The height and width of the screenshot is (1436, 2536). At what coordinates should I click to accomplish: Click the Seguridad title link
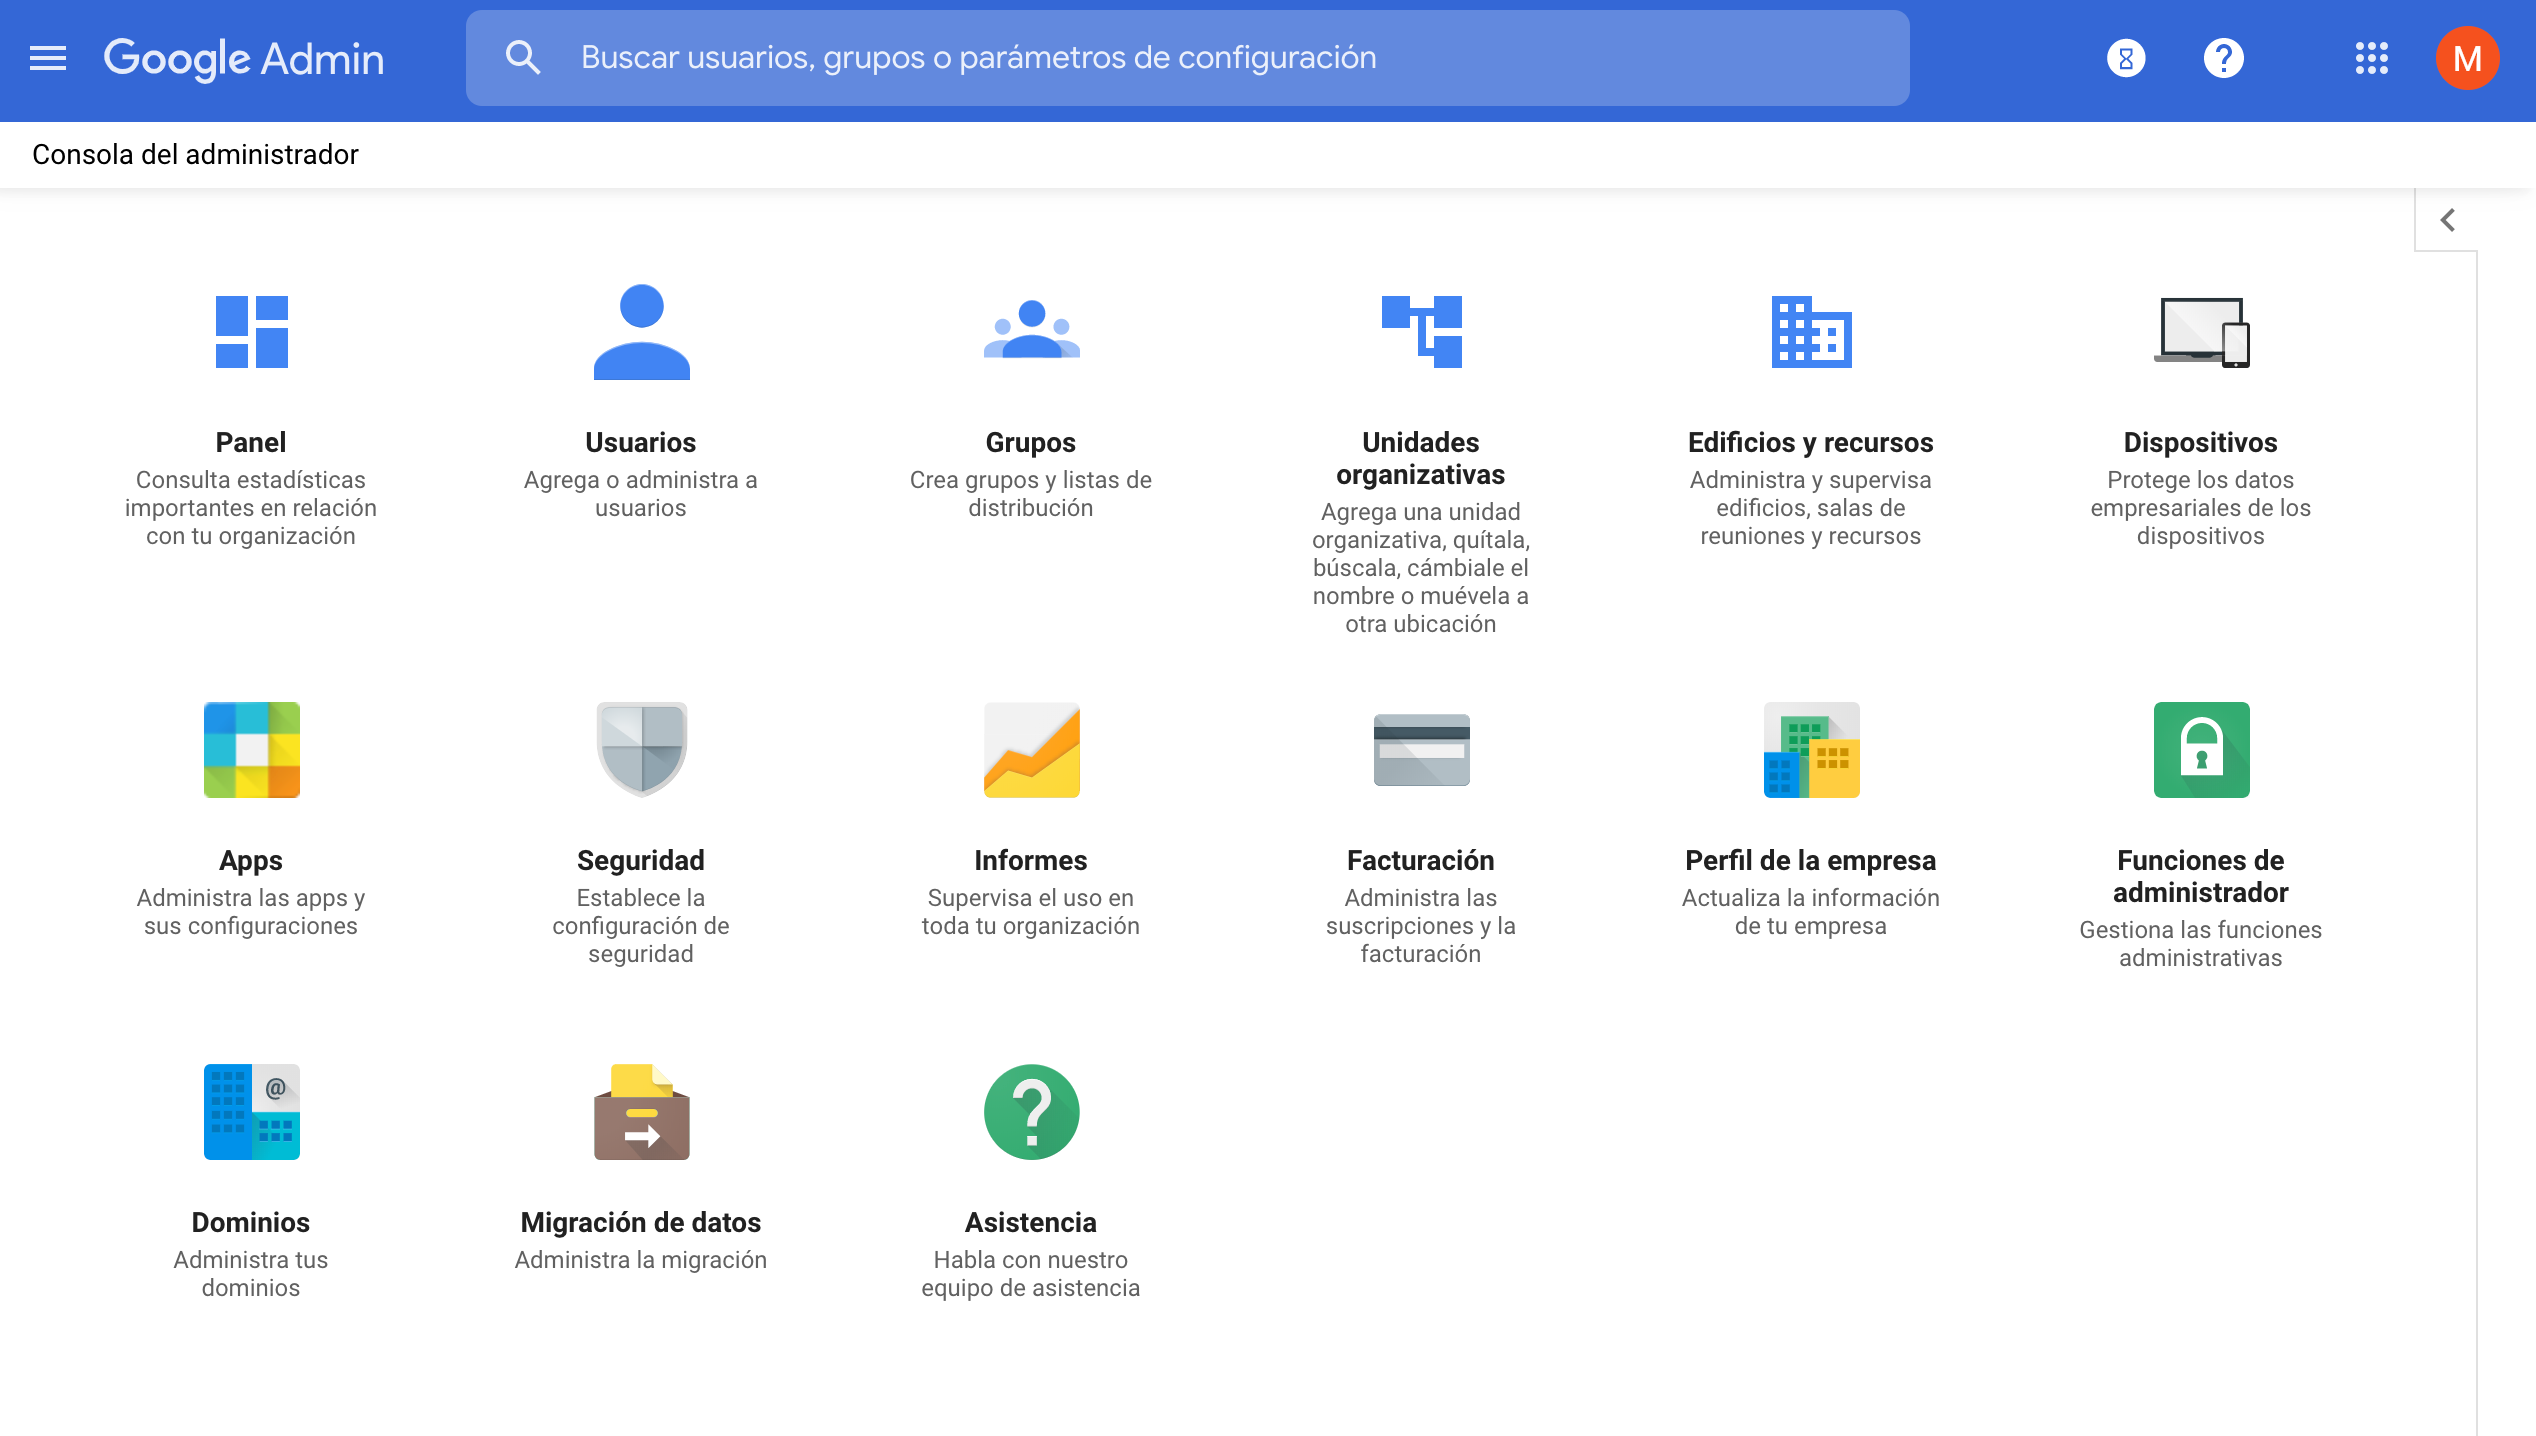coord(641,860)
